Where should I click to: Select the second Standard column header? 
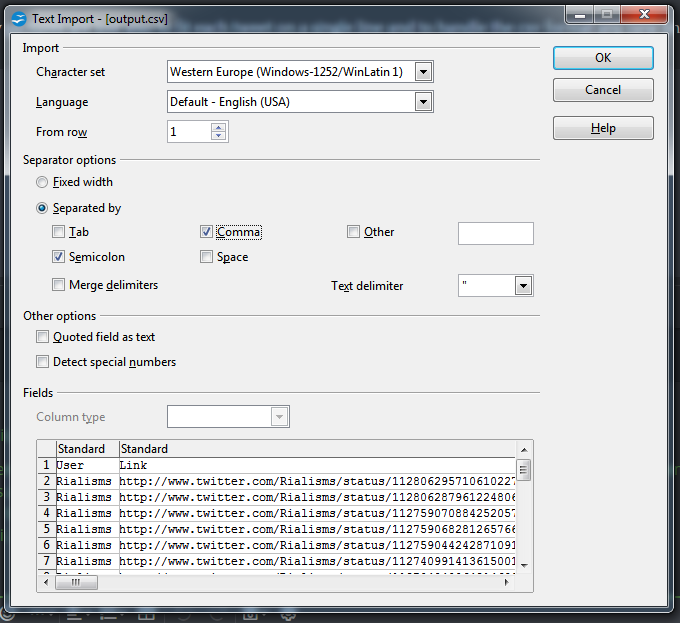point(317,449)
